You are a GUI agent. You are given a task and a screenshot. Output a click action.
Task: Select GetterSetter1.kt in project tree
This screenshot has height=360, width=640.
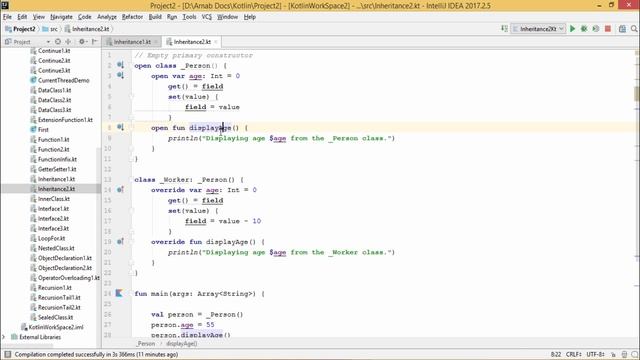click(57, 169)
